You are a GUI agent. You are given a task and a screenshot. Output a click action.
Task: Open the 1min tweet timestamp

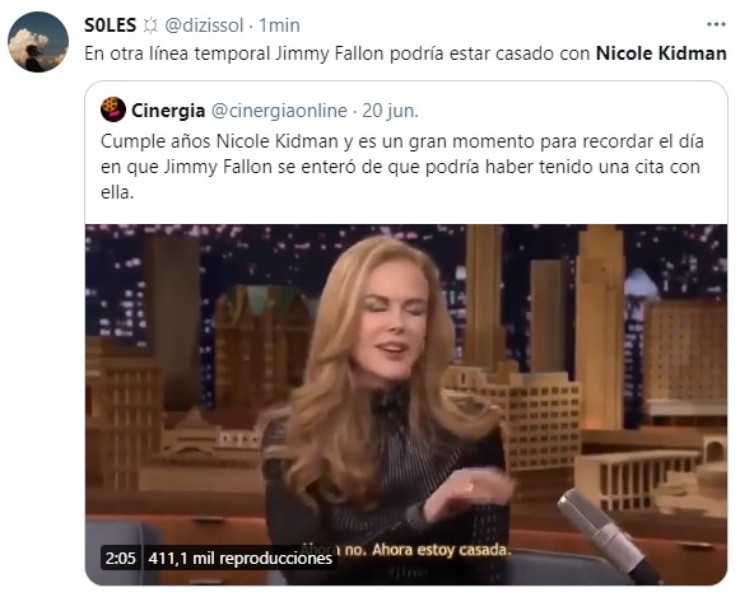[x=279, y=25]
